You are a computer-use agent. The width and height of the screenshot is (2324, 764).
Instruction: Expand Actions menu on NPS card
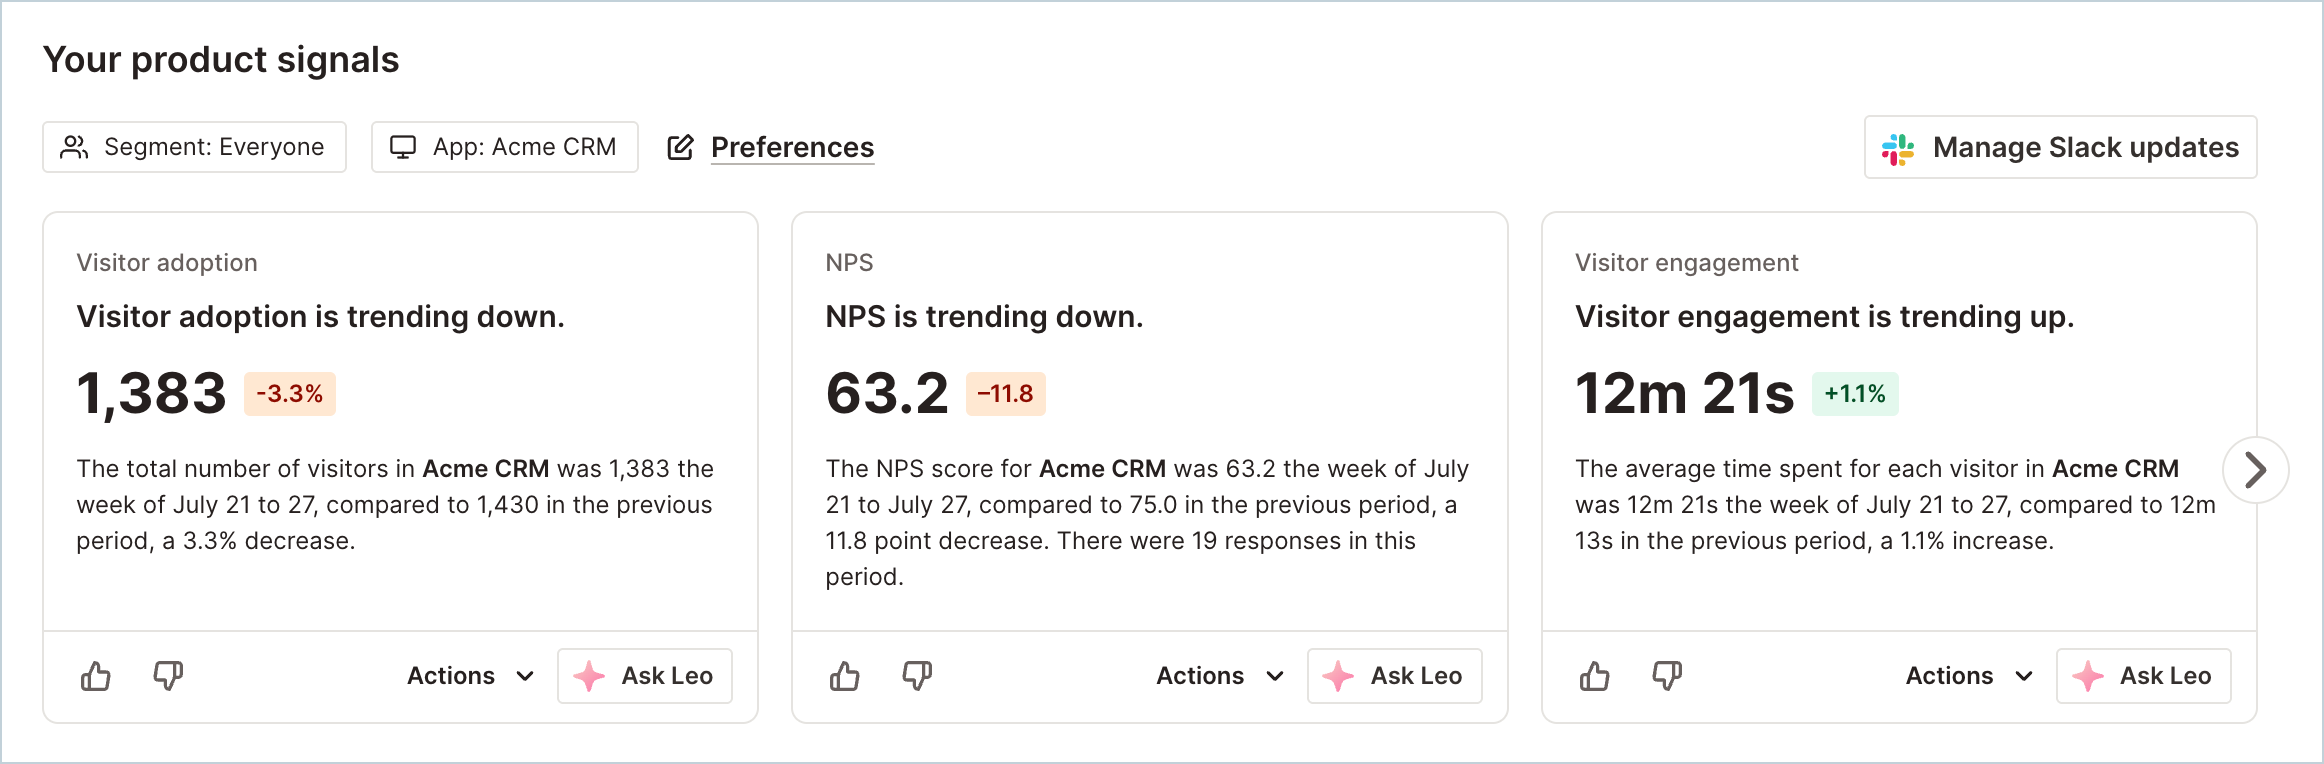click(1220, 676)
